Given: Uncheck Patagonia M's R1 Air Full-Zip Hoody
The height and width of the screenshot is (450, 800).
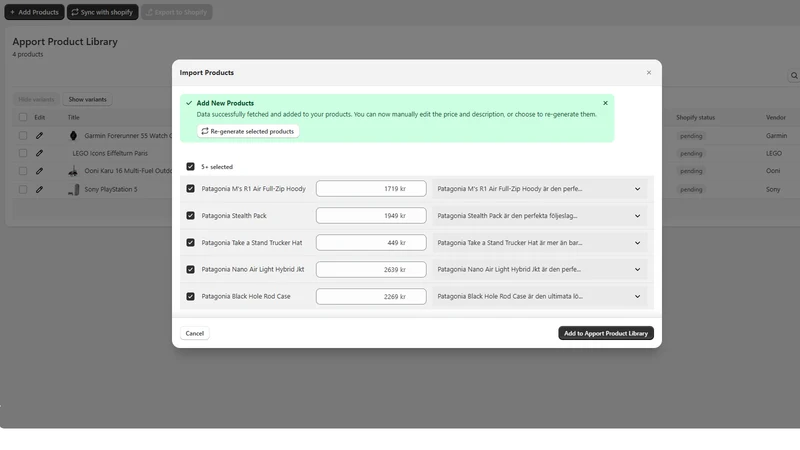Looking at the screenshot, I should tap(190, 188).
